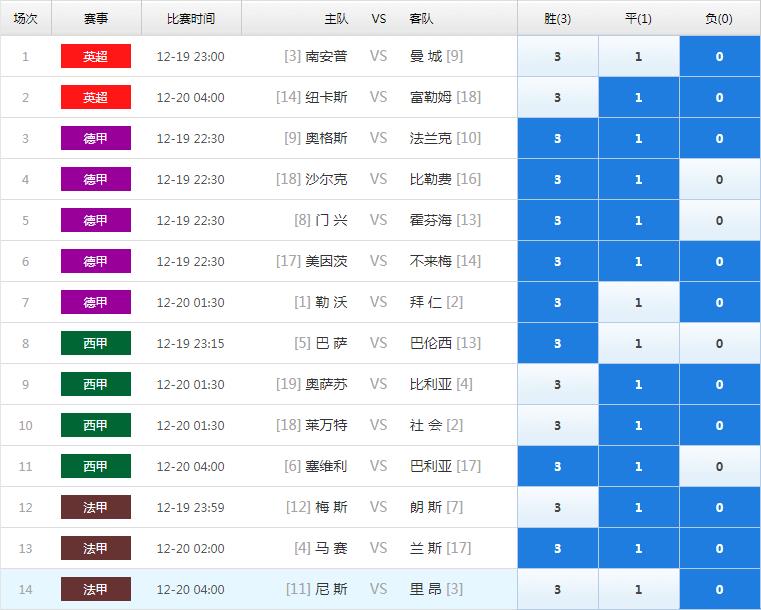761x610 pixels.
Task: Click home team 塞维利
Action: pyautogui.click(x=326, y=466)
